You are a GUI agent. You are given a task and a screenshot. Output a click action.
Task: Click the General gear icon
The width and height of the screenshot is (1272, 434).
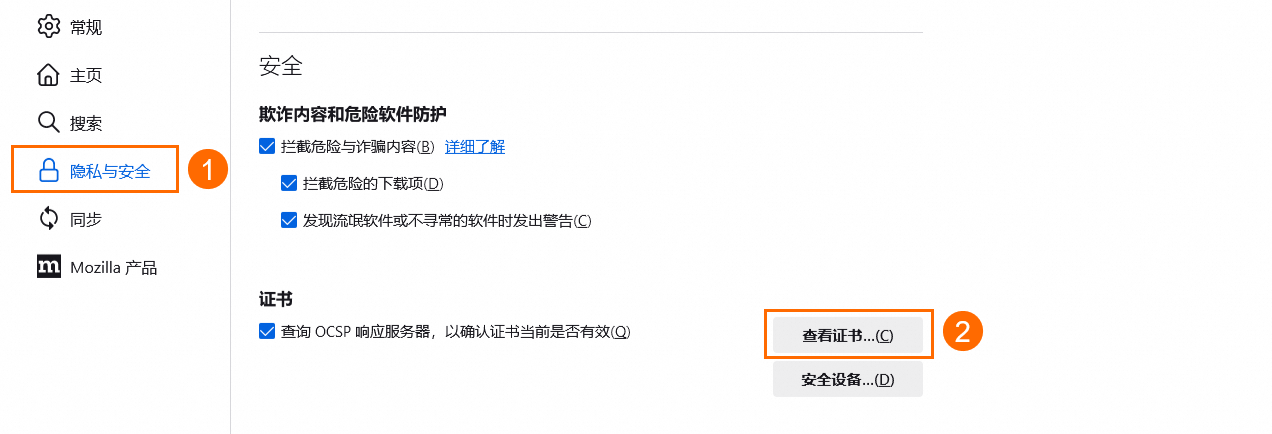(x=49, y=26)
